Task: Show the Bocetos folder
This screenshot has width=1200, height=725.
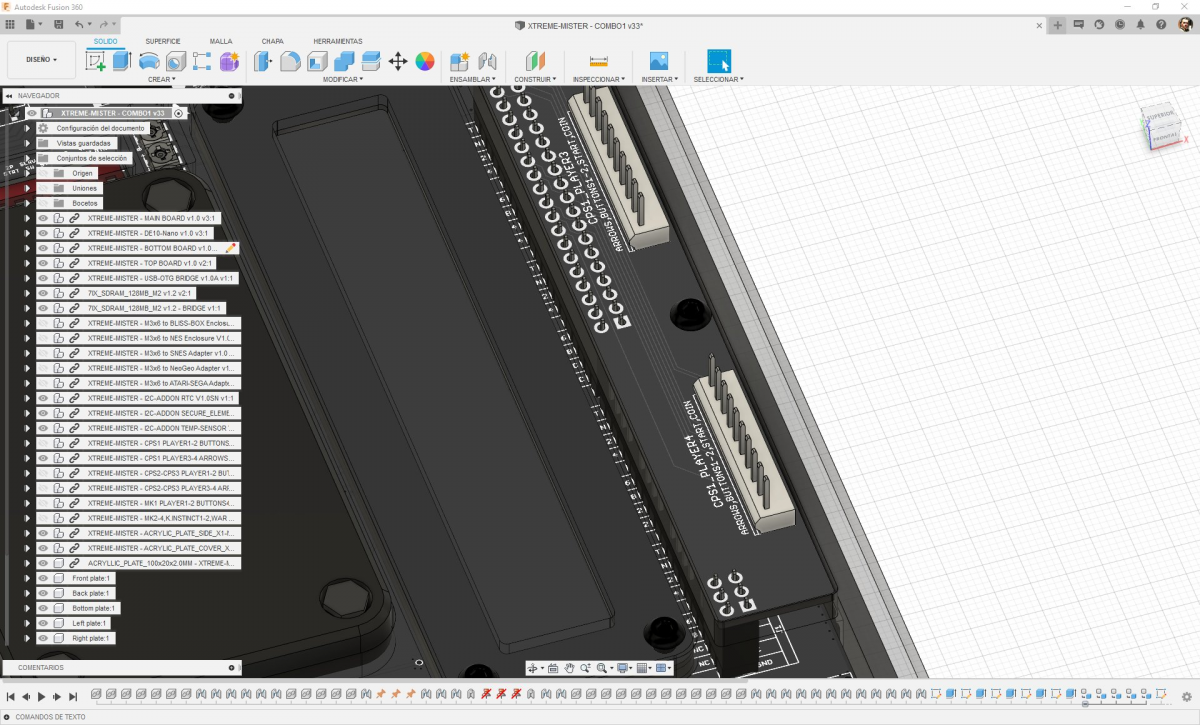Action: 43,203
